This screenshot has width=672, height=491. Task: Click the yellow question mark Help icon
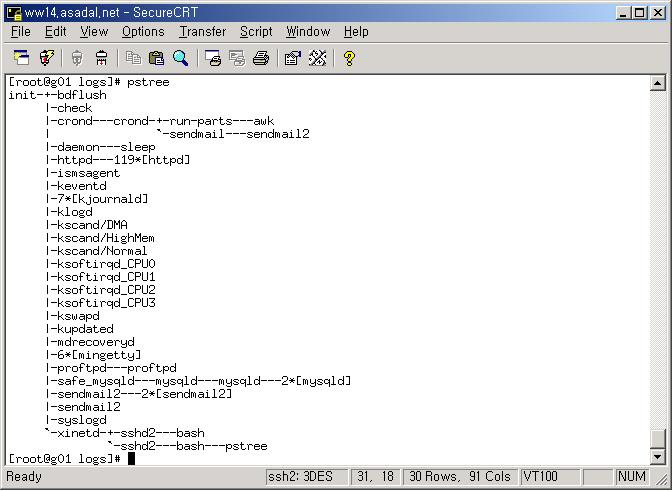pyautogui.click(x=349, y=58)
